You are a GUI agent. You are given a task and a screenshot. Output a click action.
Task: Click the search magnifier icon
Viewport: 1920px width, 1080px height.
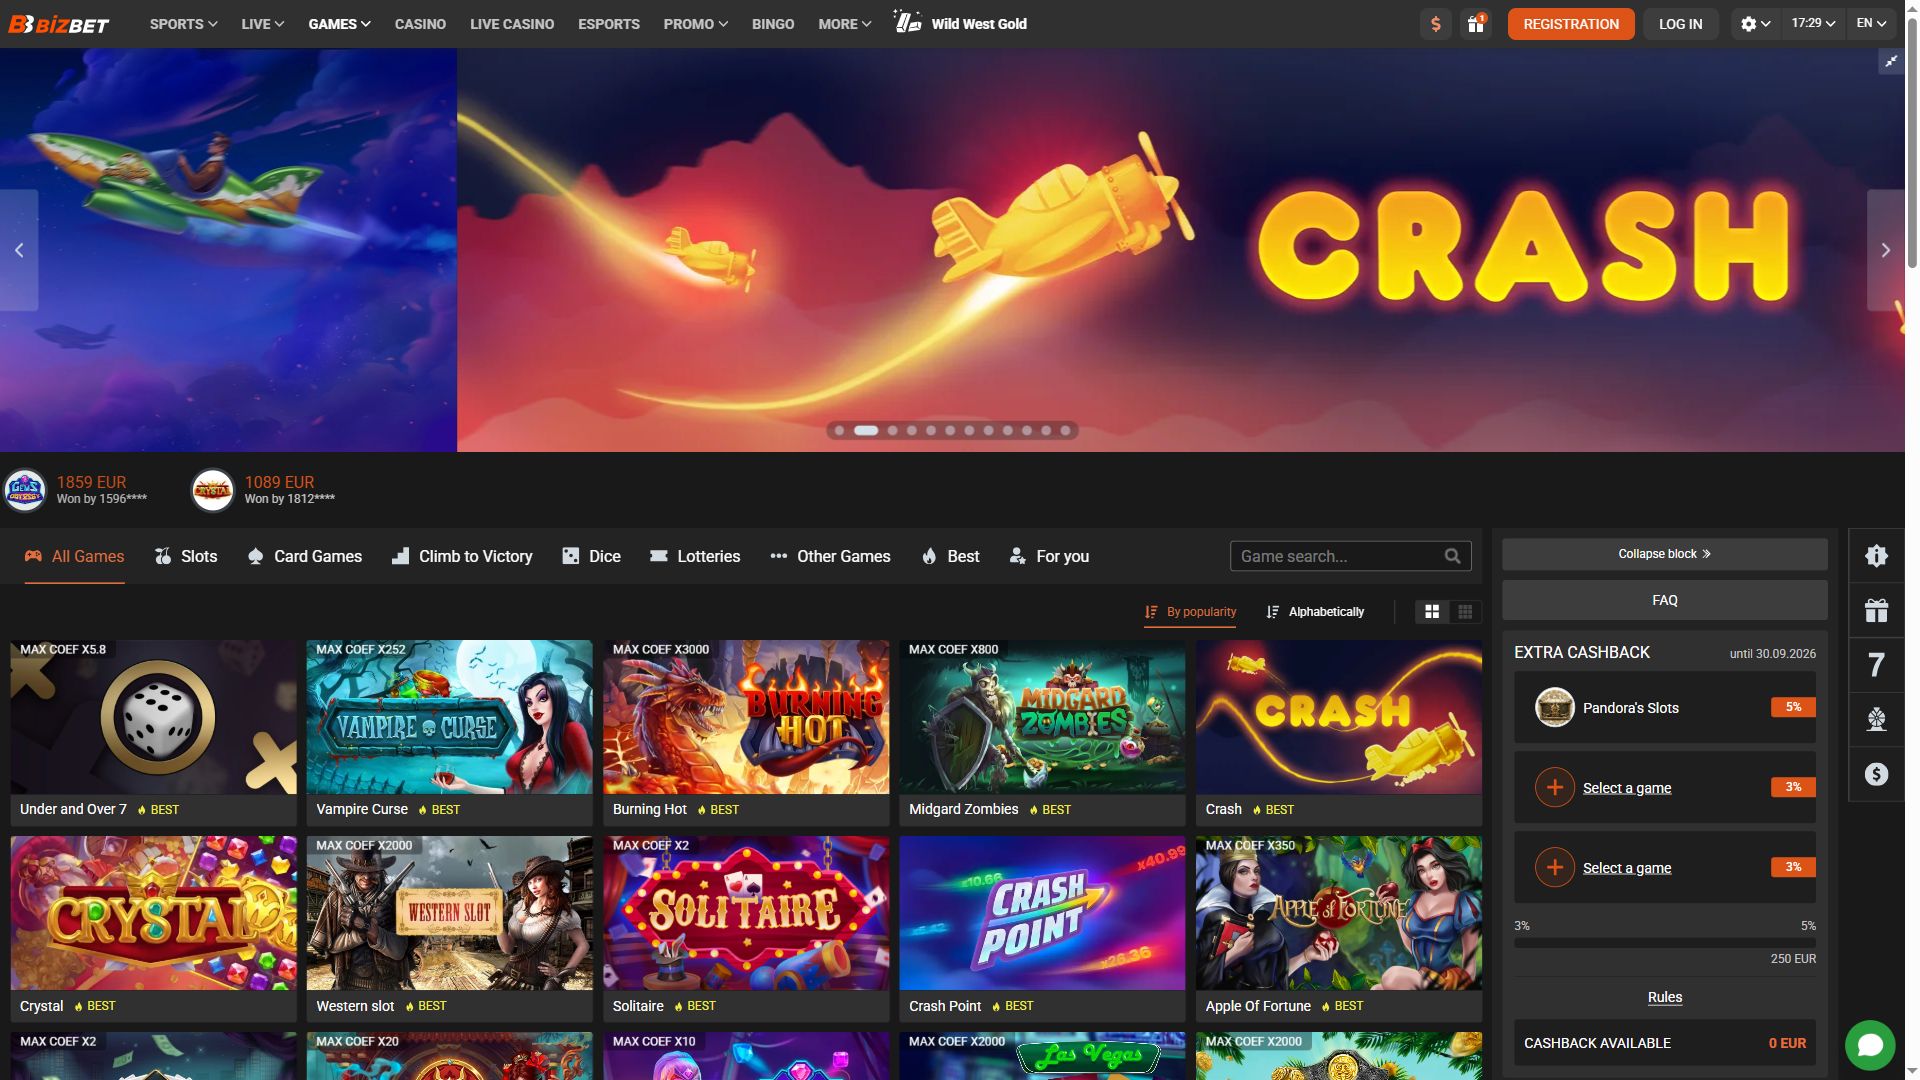pyautogui.click(x=1452, y=556)
